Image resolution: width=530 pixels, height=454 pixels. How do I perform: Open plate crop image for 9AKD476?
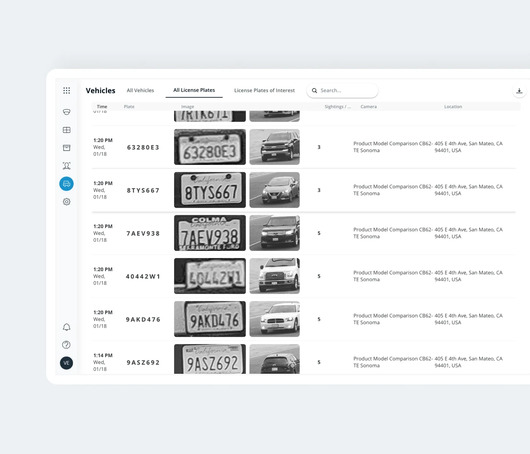pos(210,319)
